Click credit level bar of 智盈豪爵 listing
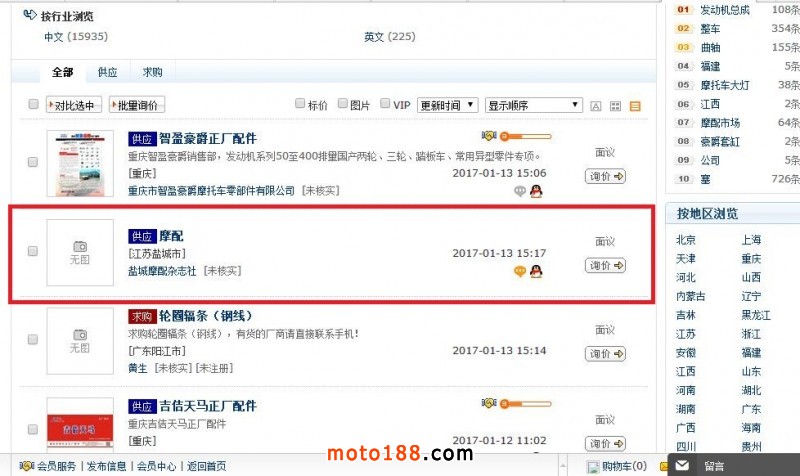800x476 pixels. coord(526,136)
